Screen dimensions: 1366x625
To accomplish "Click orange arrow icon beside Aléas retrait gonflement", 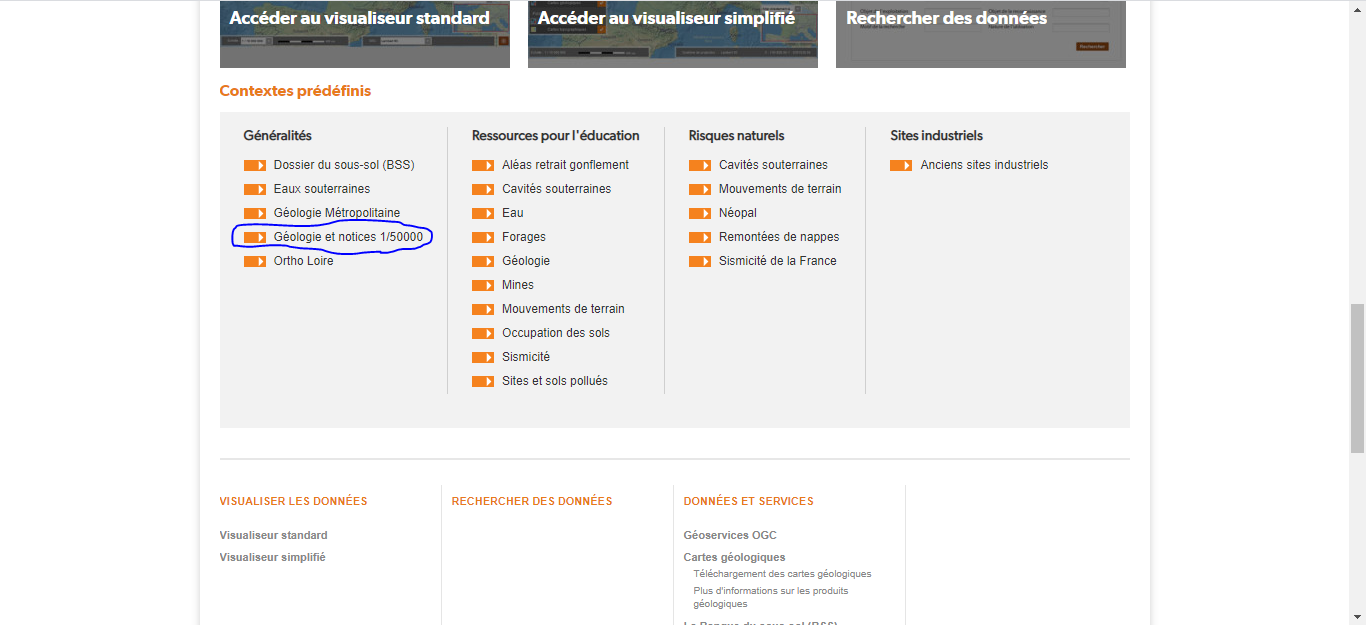I will (x=483, y=165).
